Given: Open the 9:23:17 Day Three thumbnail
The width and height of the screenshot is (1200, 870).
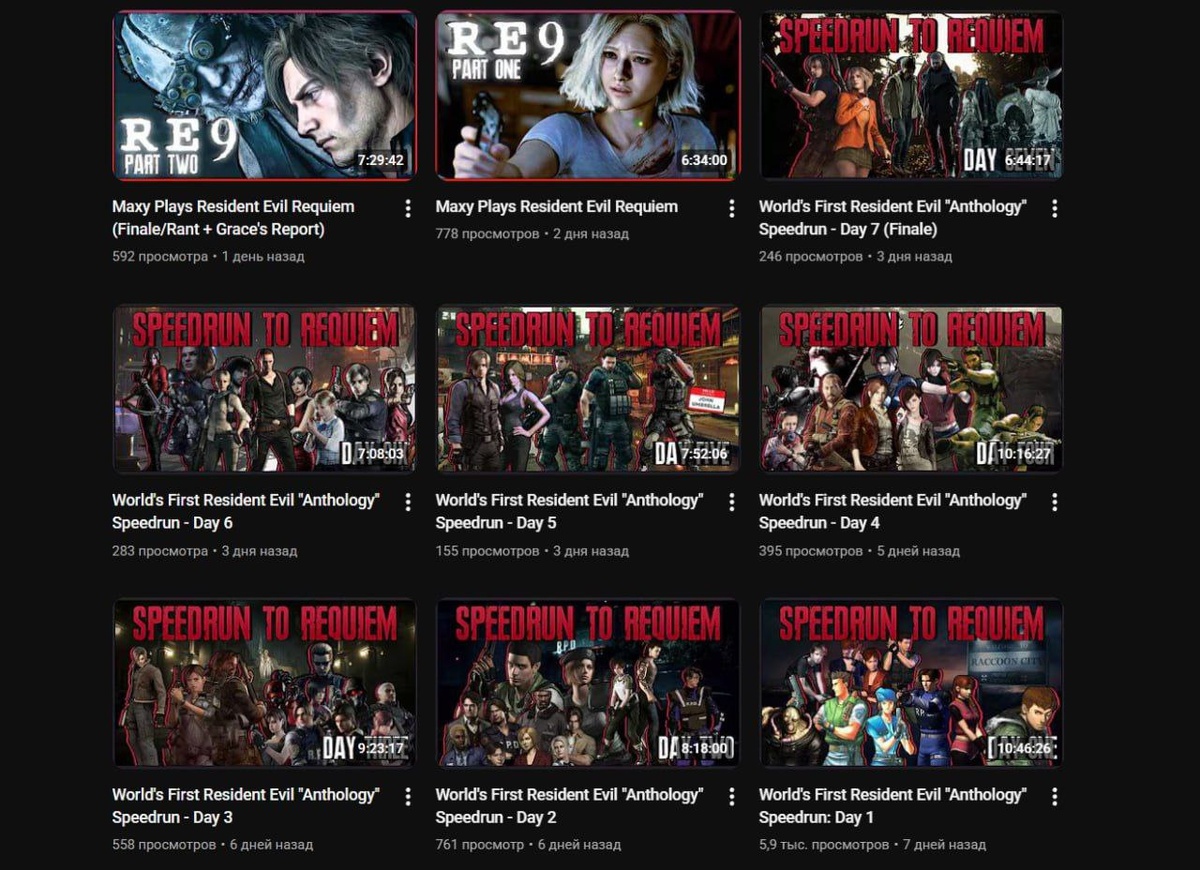Looking at the screenshot, I should 264,682.
